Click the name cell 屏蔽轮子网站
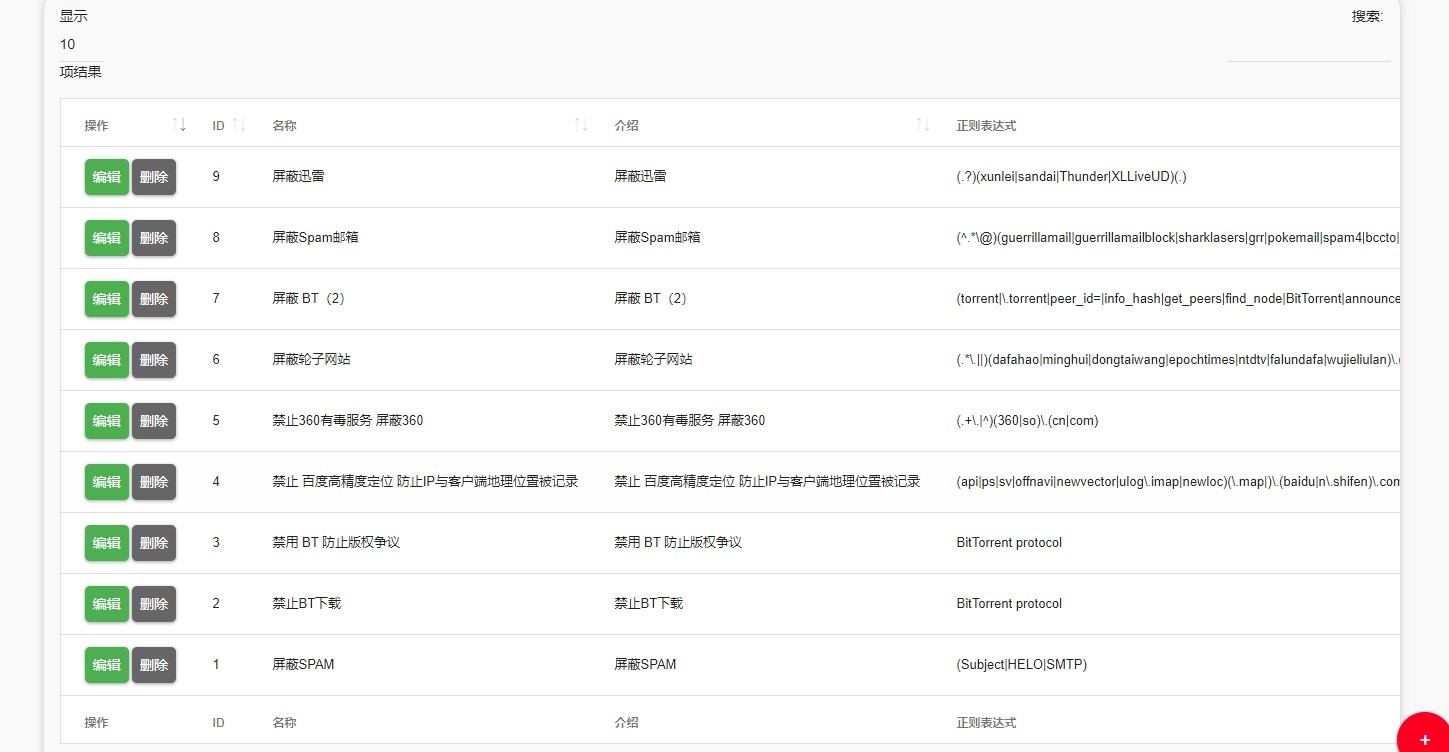The image size is (1449, 752). pyautogui.click(x=311, y=359)
